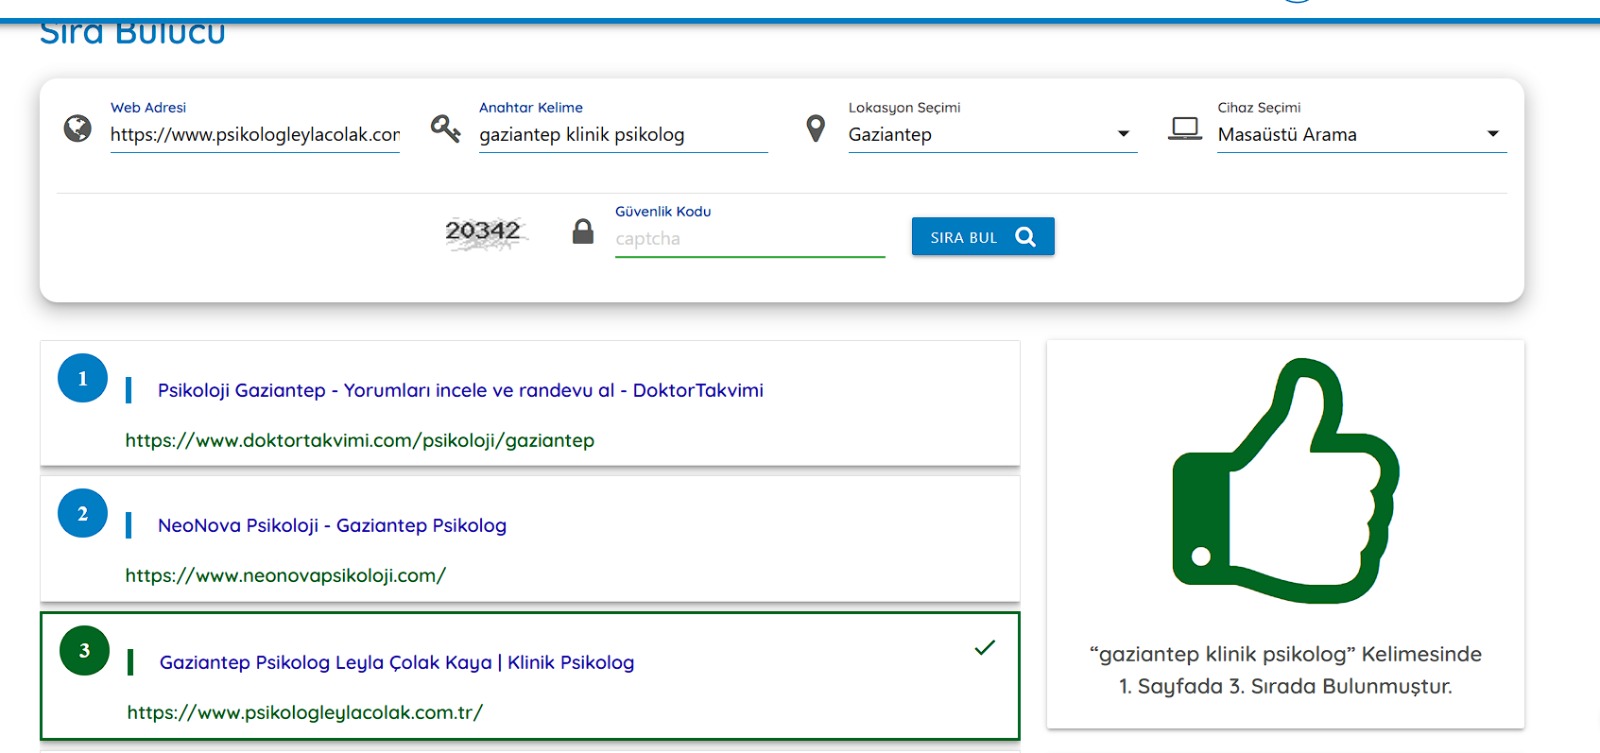Open the NeoNova Psikoloji result title

point(332,526)
